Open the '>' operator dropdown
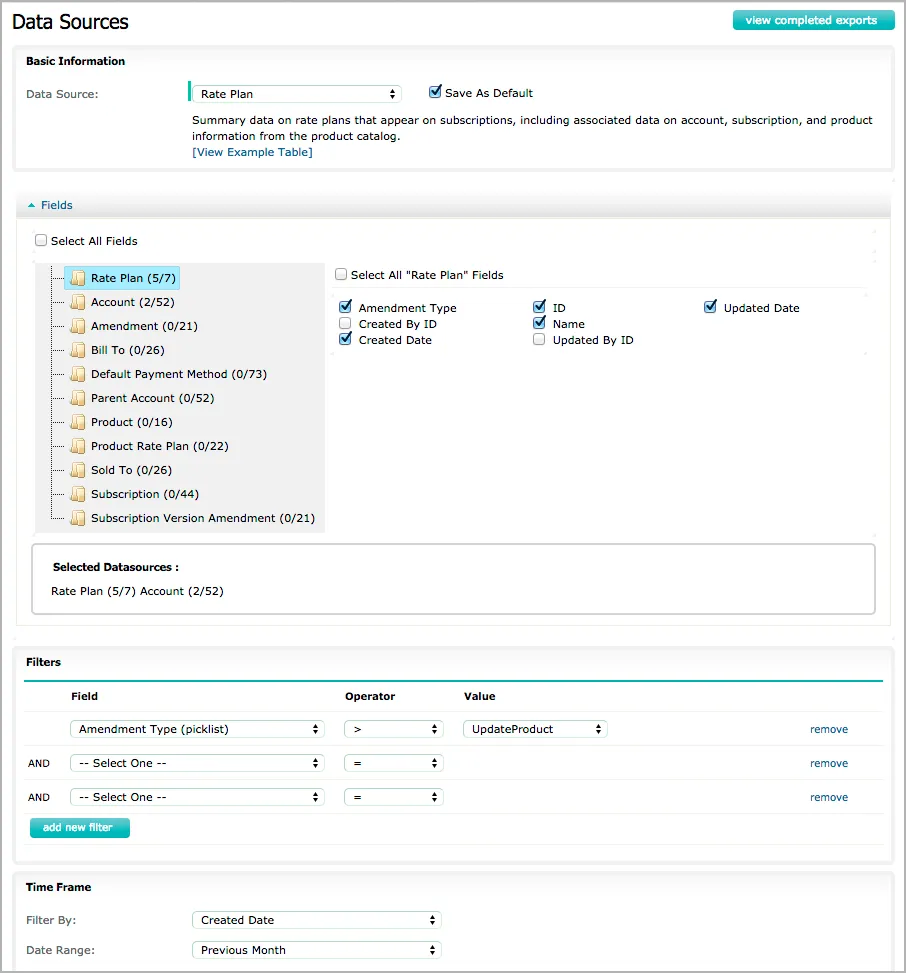This screenshot has width=906, height=973. 394,729
